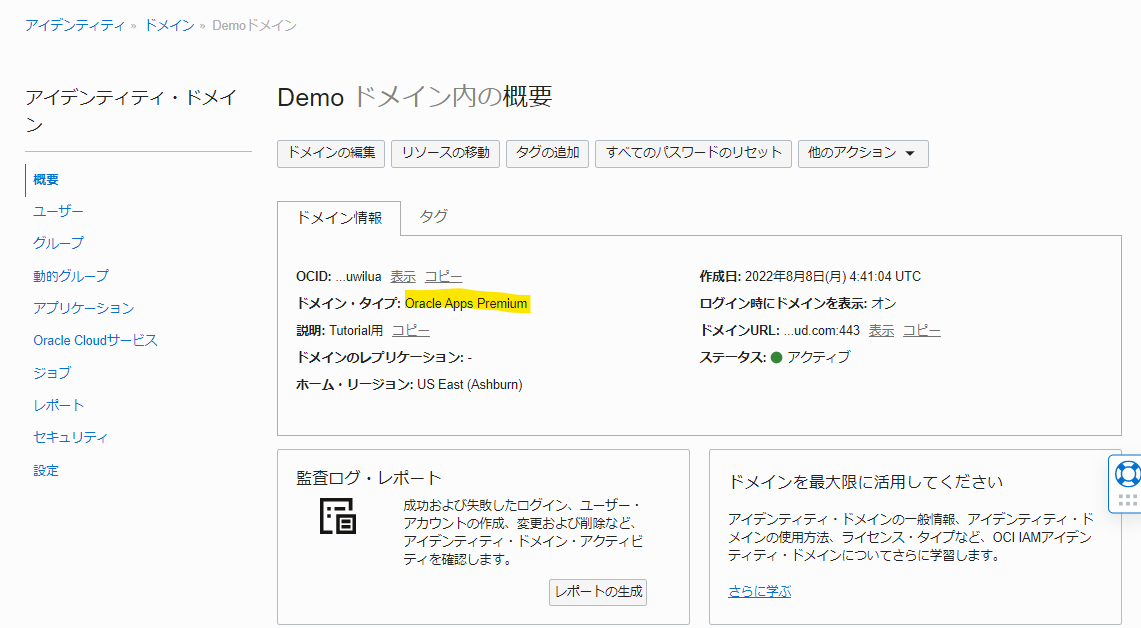Click the audit log report icon
This screenshot has width=1141, height=628.
coord(338,514)
